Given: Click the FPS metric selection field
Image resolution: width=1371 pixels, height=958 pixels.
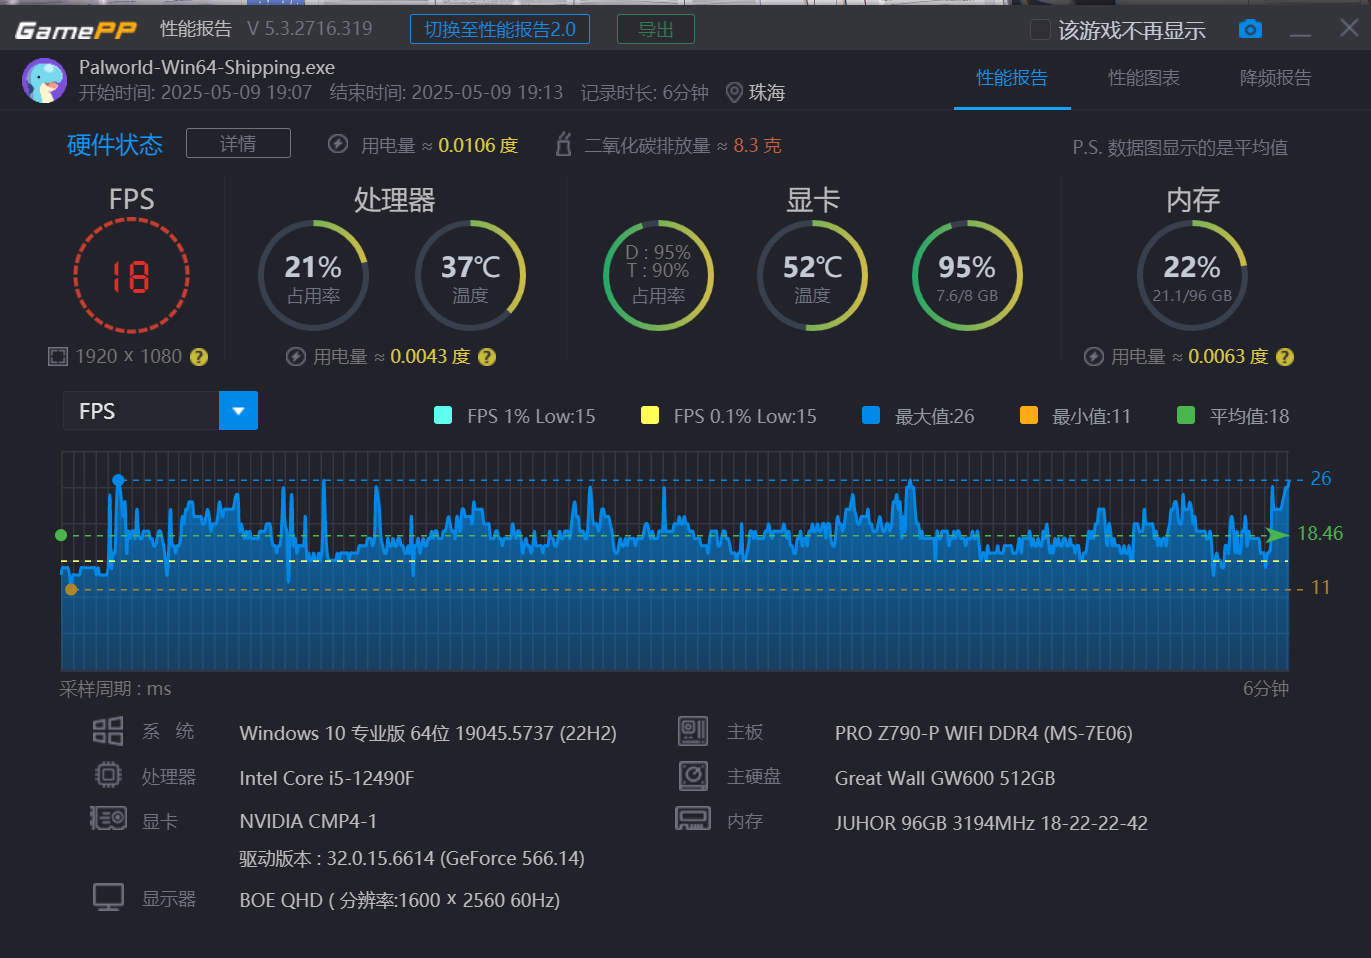Looking at the screenshot, I should click(x=141, y=411).
